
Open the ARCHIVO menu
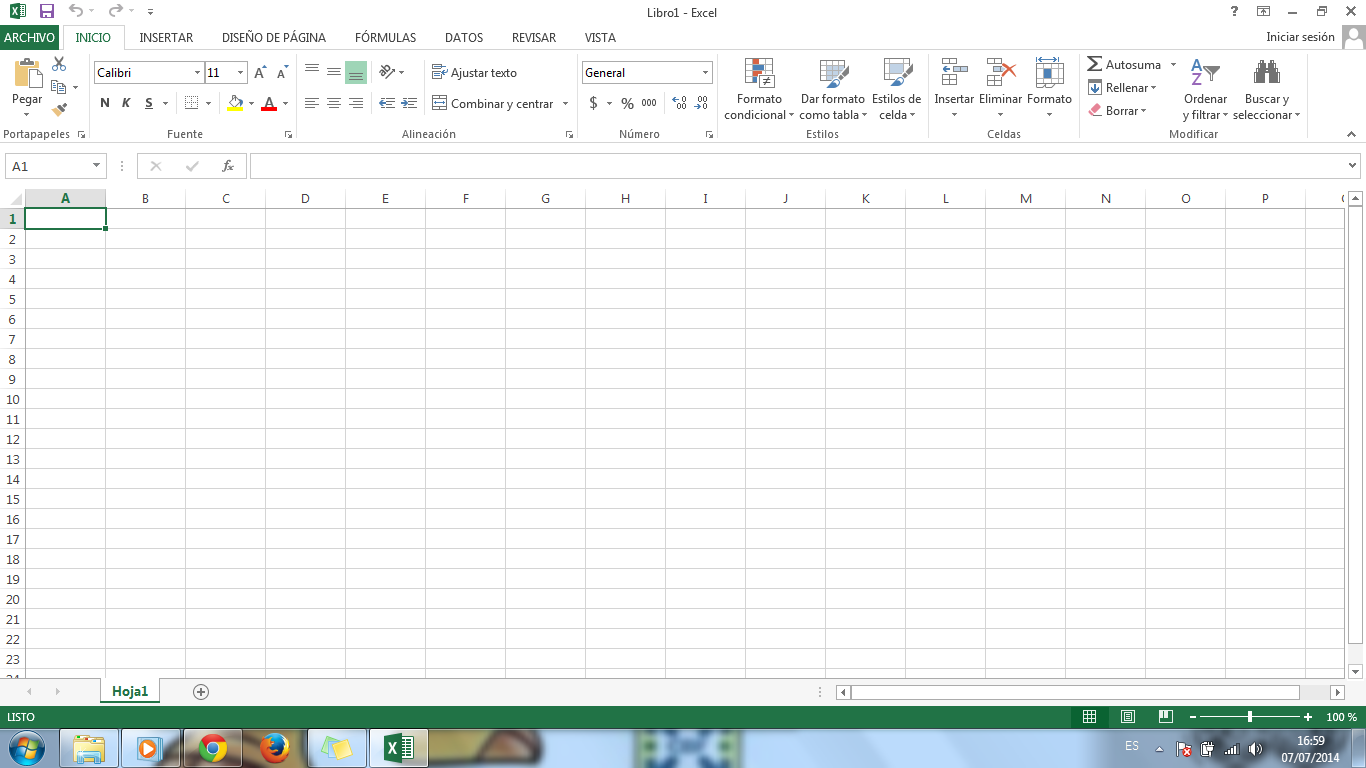(29, 37)
